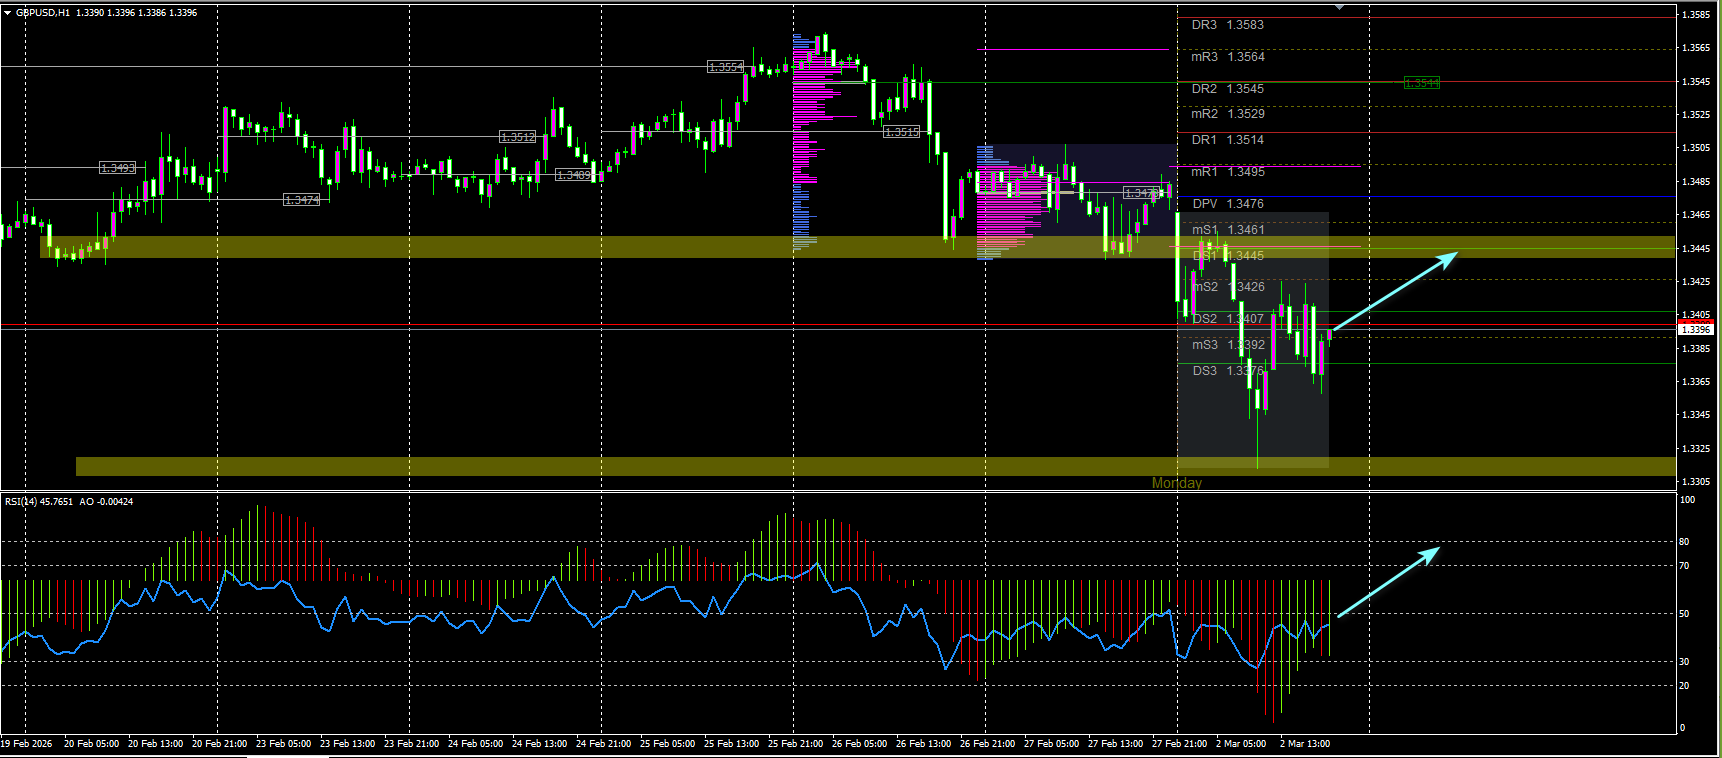Click the RSI scale value 70
1722x758 pixels.
[1684, 566]
